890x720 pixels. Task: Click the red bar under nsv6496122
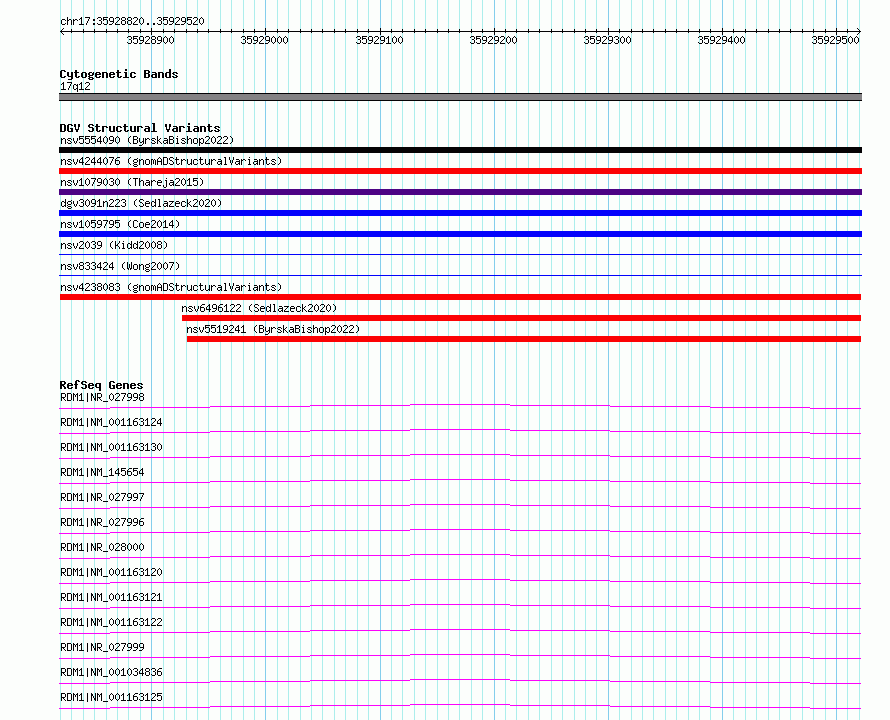pos(521,318)
